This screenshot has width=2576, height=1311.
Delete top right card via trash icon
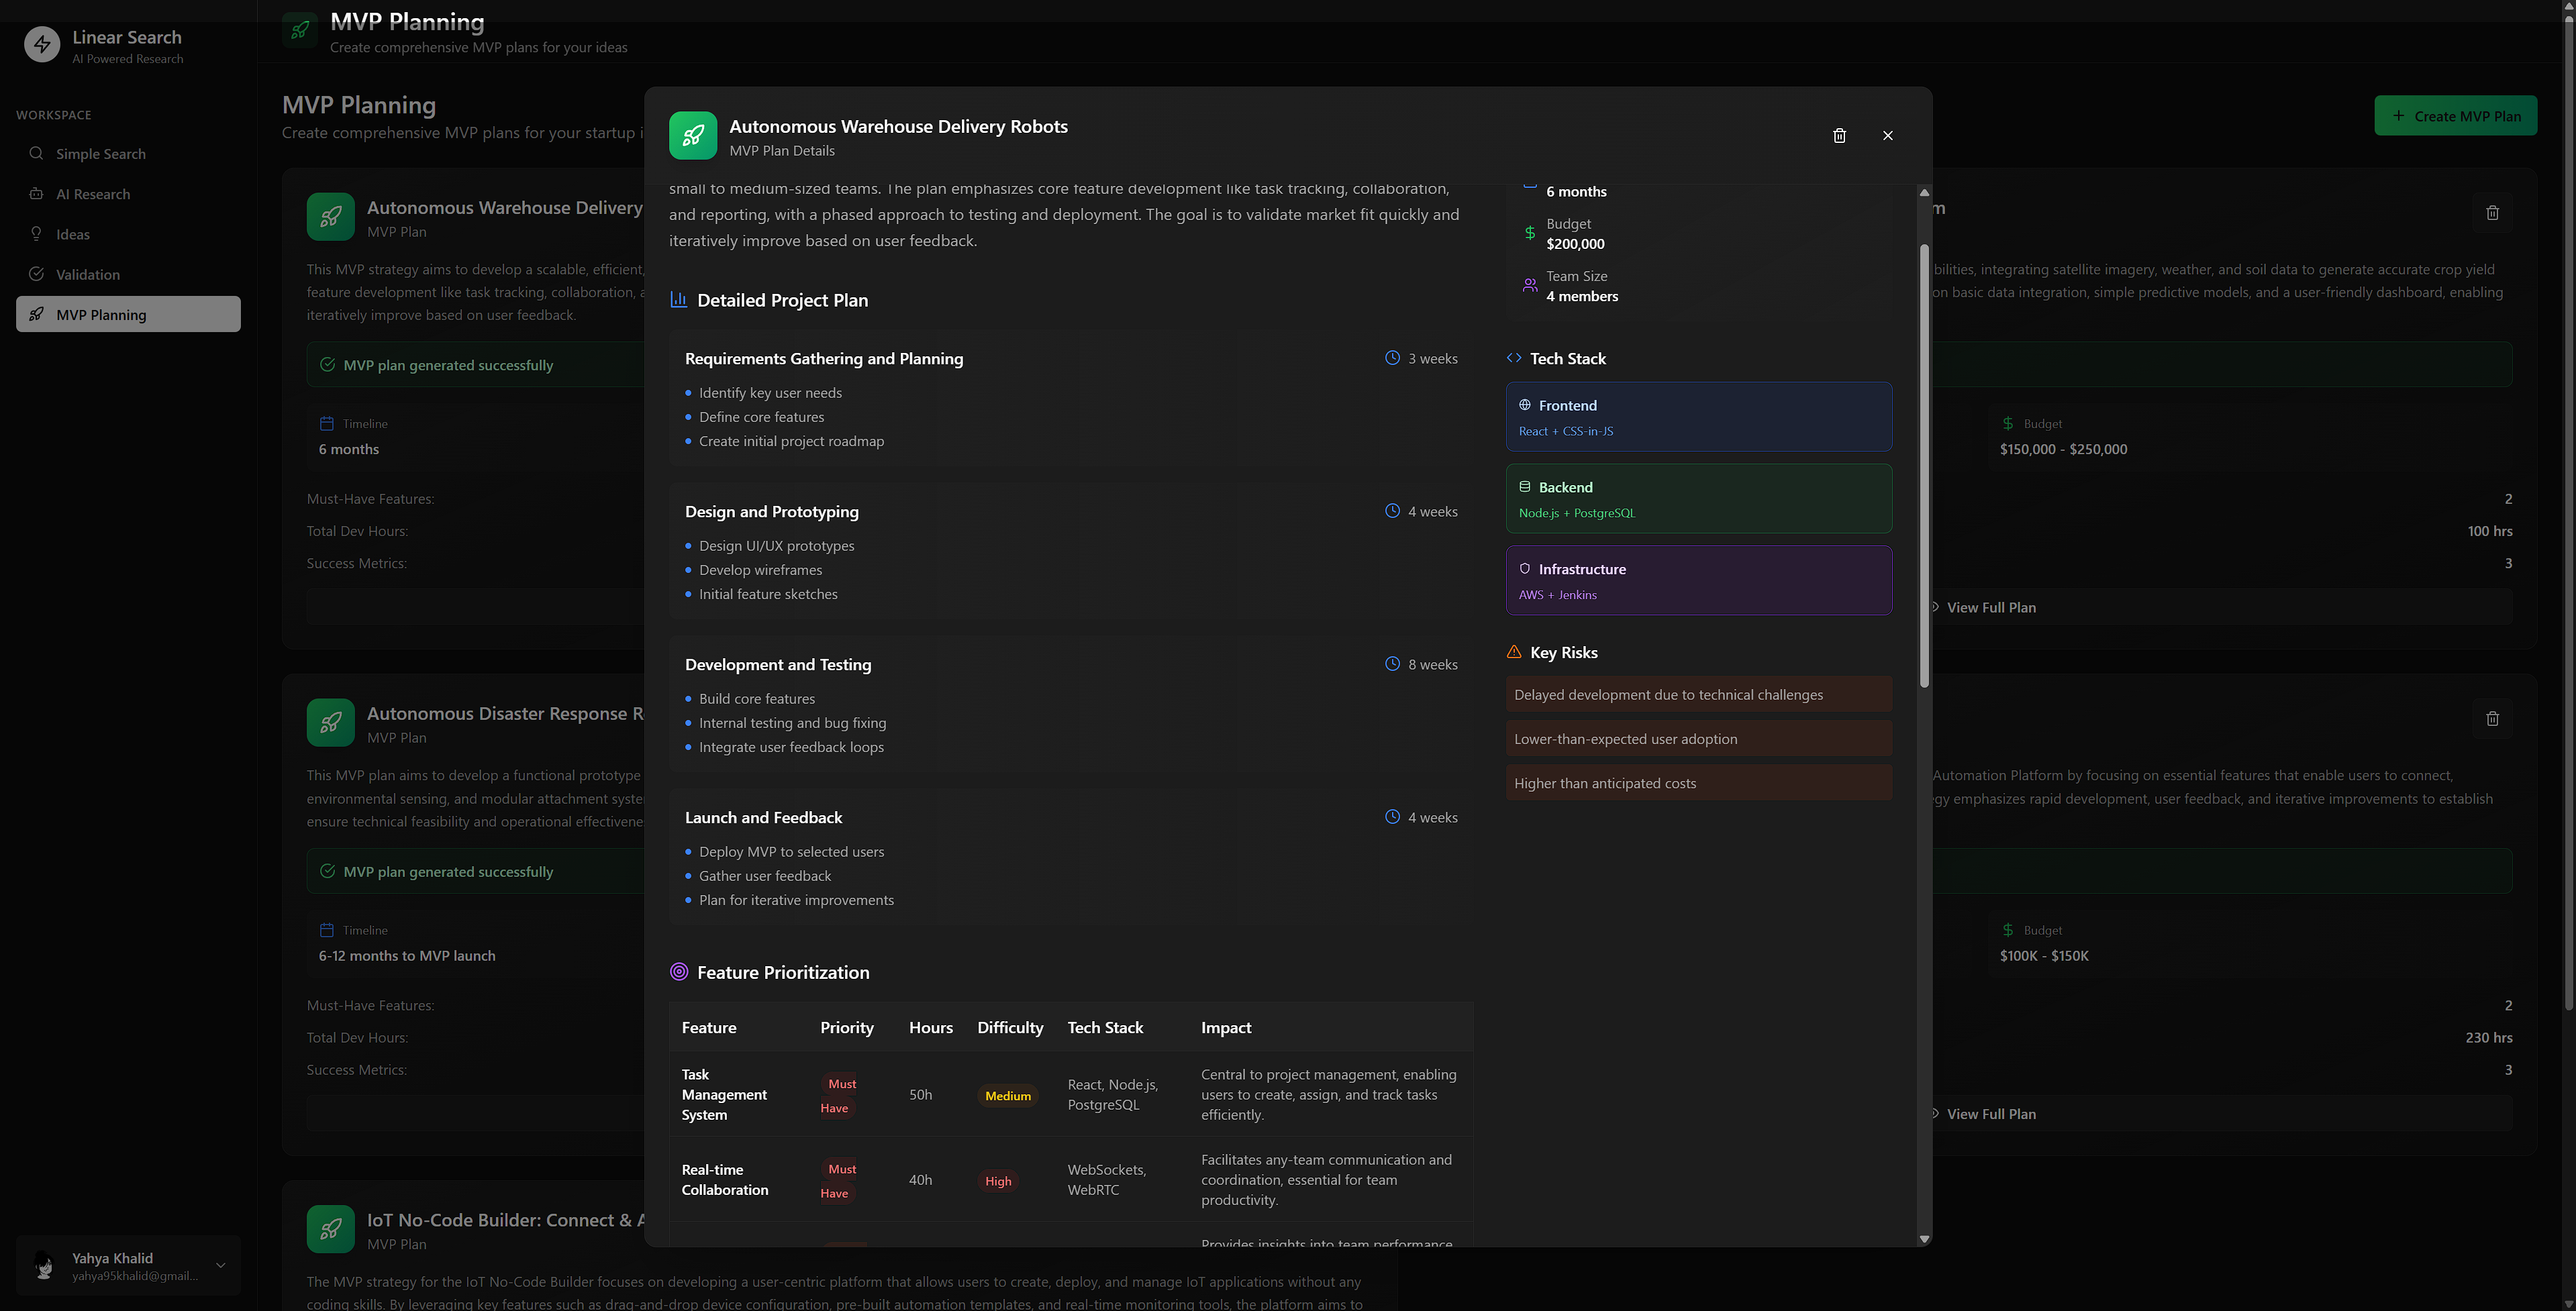coord(2492,212)
